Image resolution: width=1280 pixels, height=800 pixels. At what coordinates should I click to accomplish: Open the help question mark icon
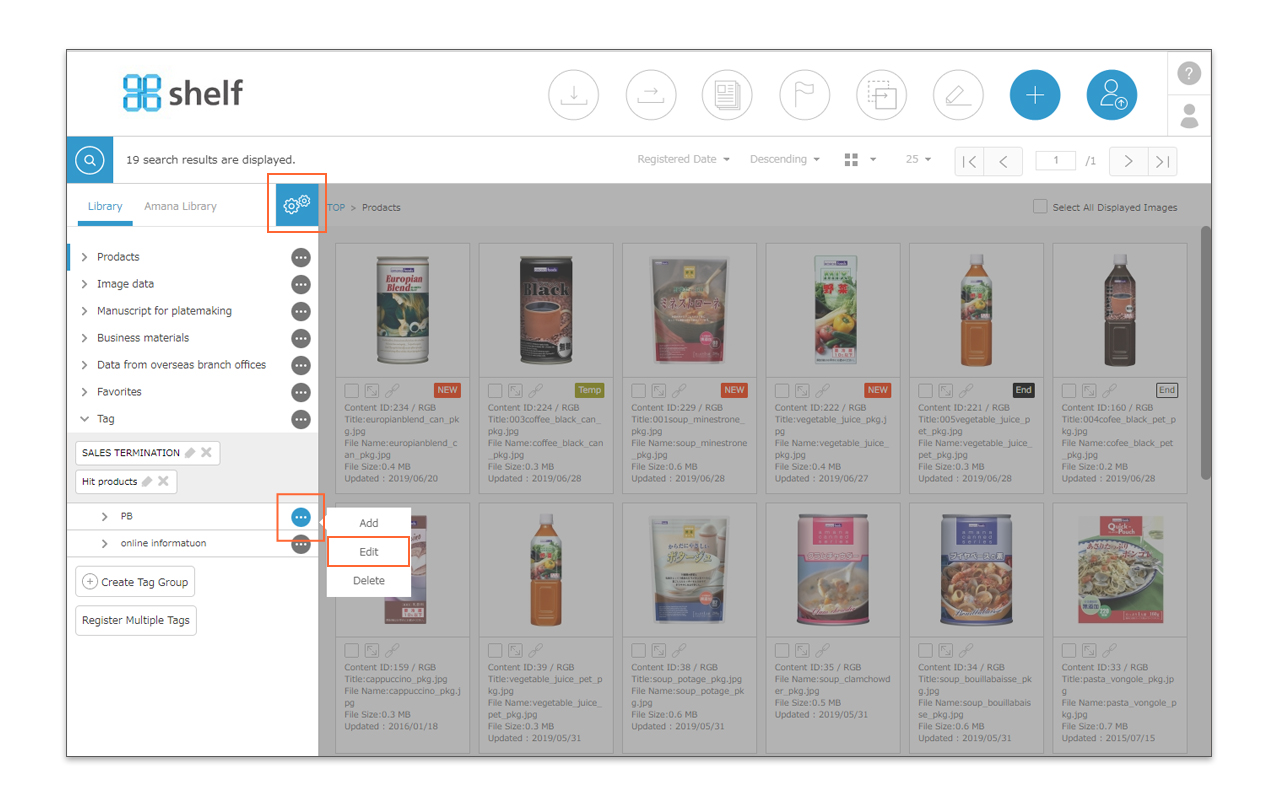click(x=1188, y=73)
